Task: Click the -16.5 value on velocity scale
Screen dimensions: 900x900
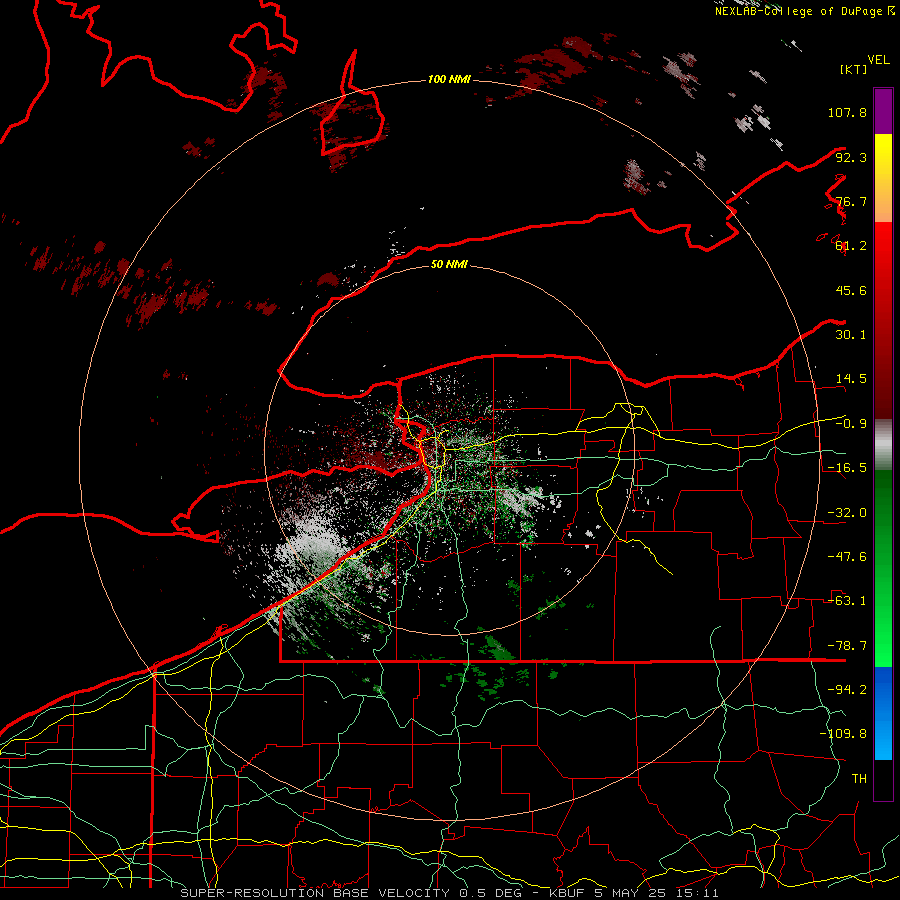Action: [847, 468]
